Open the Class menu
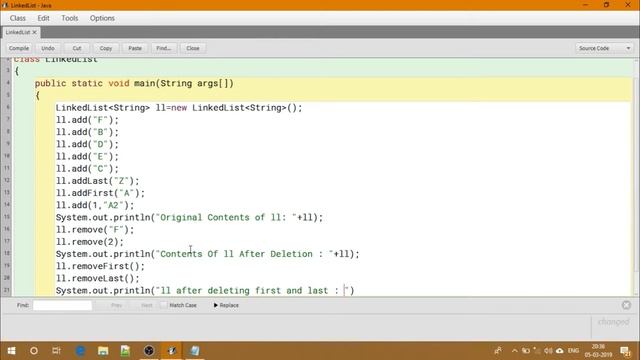The height and width of the screenshot is (360, 640). coord(18,18)
